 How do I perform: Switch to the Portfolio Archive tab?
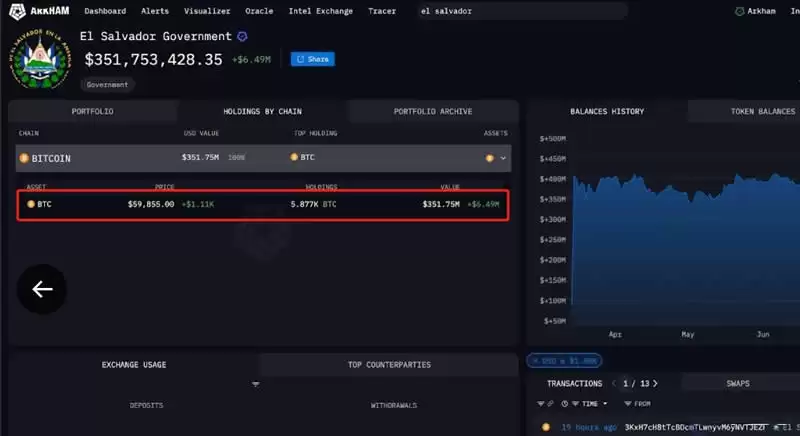tap(432, 111)
